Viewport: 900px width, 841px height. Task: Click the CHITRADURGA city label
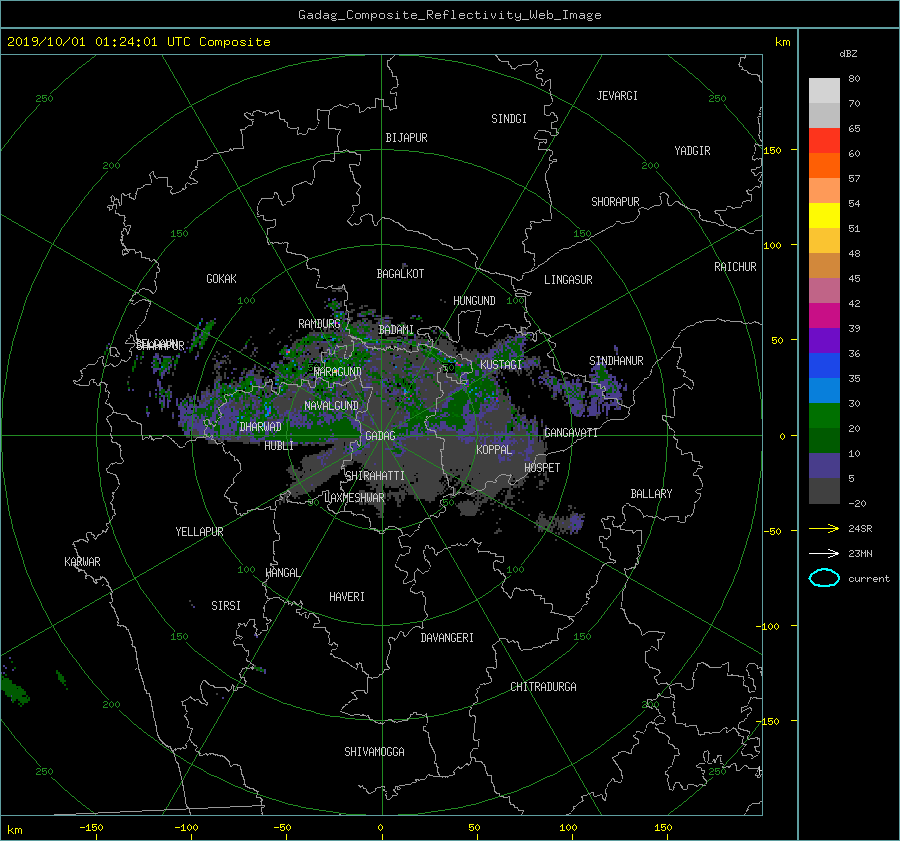(x=543, y=687)
